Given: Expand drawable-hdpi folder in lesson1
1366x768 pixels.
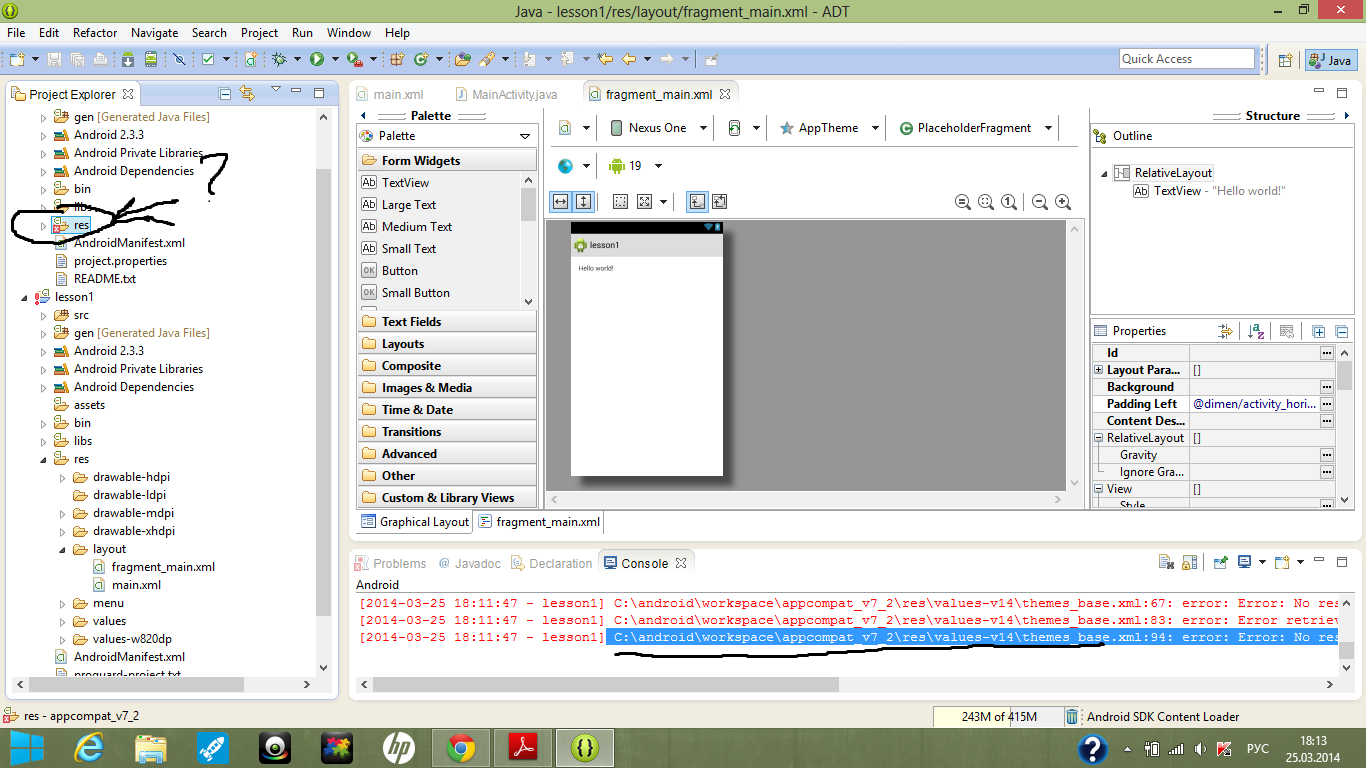Looking at the screenshot, I should 62,477.
